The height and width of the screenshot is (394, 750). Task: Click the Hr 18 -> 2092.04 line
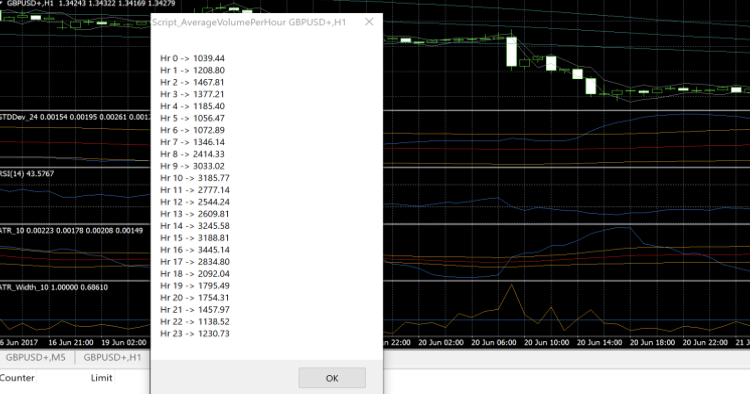(x=195, y=274)
